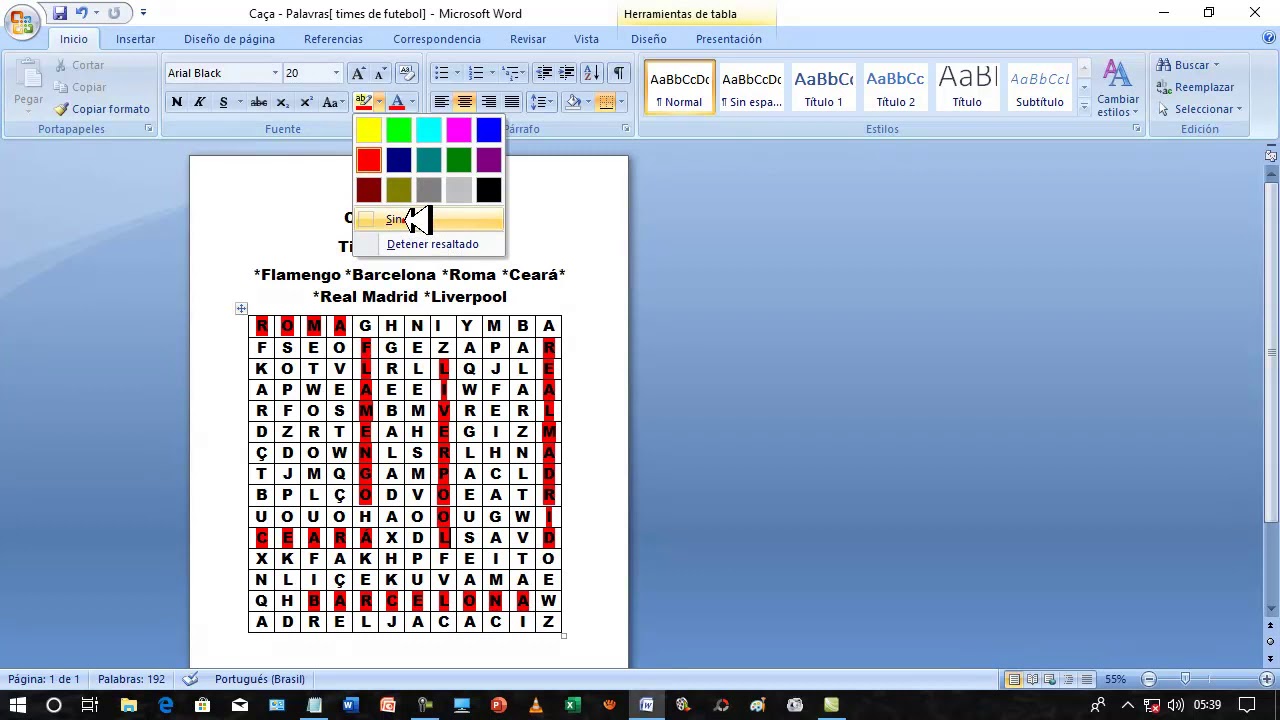Click the Office button
This screenshot has width=1280, height=720.
coord(21,21)
